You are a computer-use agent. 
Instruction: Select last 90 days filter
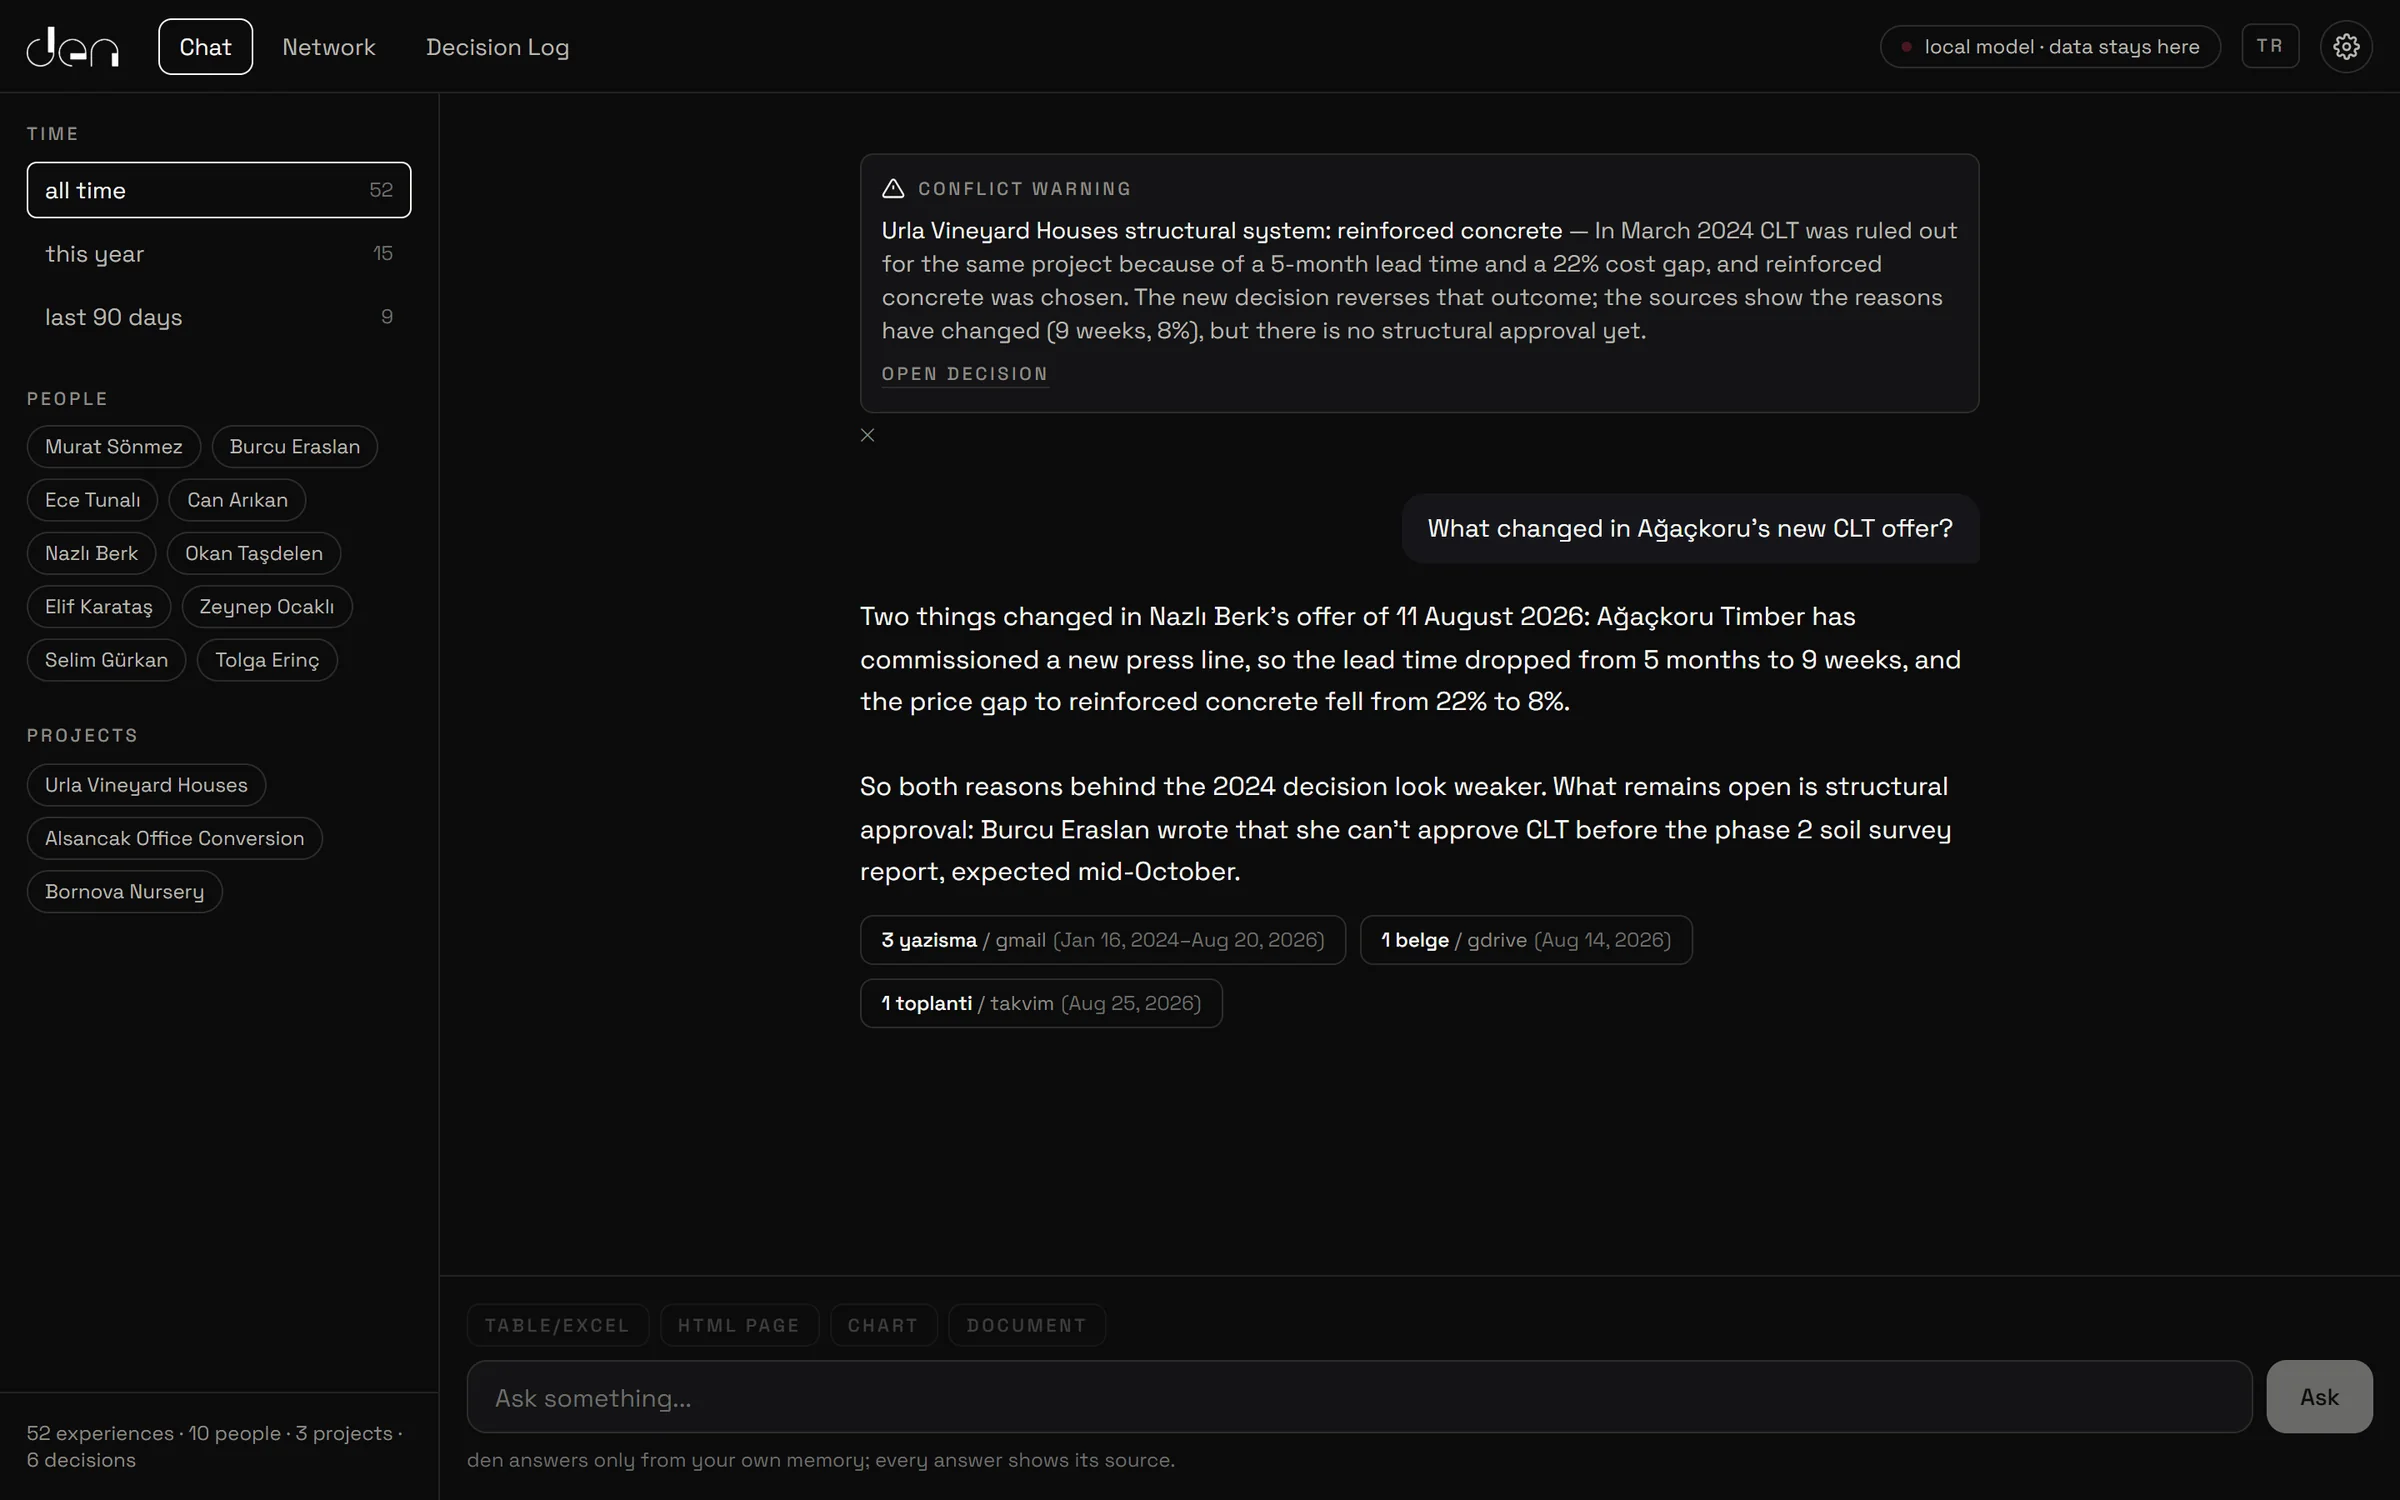click(219, 317)
